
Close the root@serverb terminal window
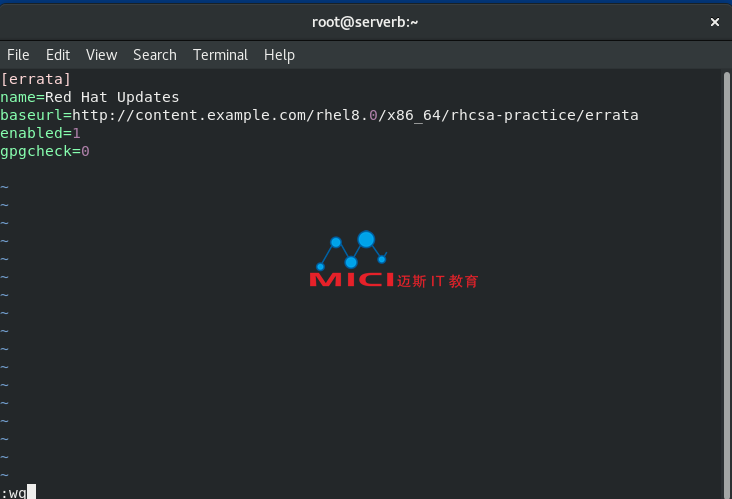click(x=714, y=22)
